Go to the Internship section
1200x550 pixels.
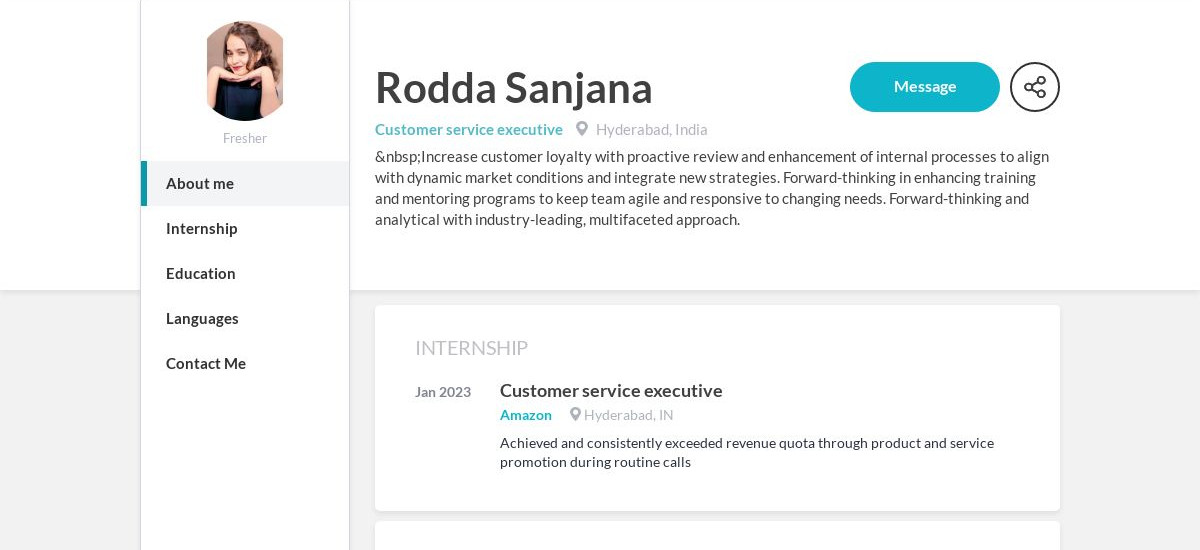pos(202,229)
